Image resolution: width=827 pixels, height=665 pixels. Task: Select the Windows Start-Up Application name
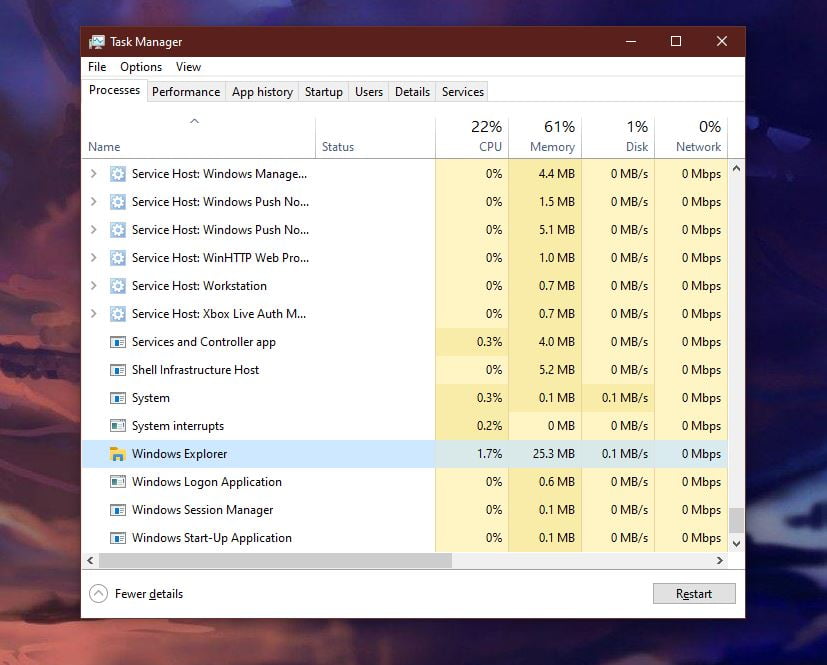point(211,538)
